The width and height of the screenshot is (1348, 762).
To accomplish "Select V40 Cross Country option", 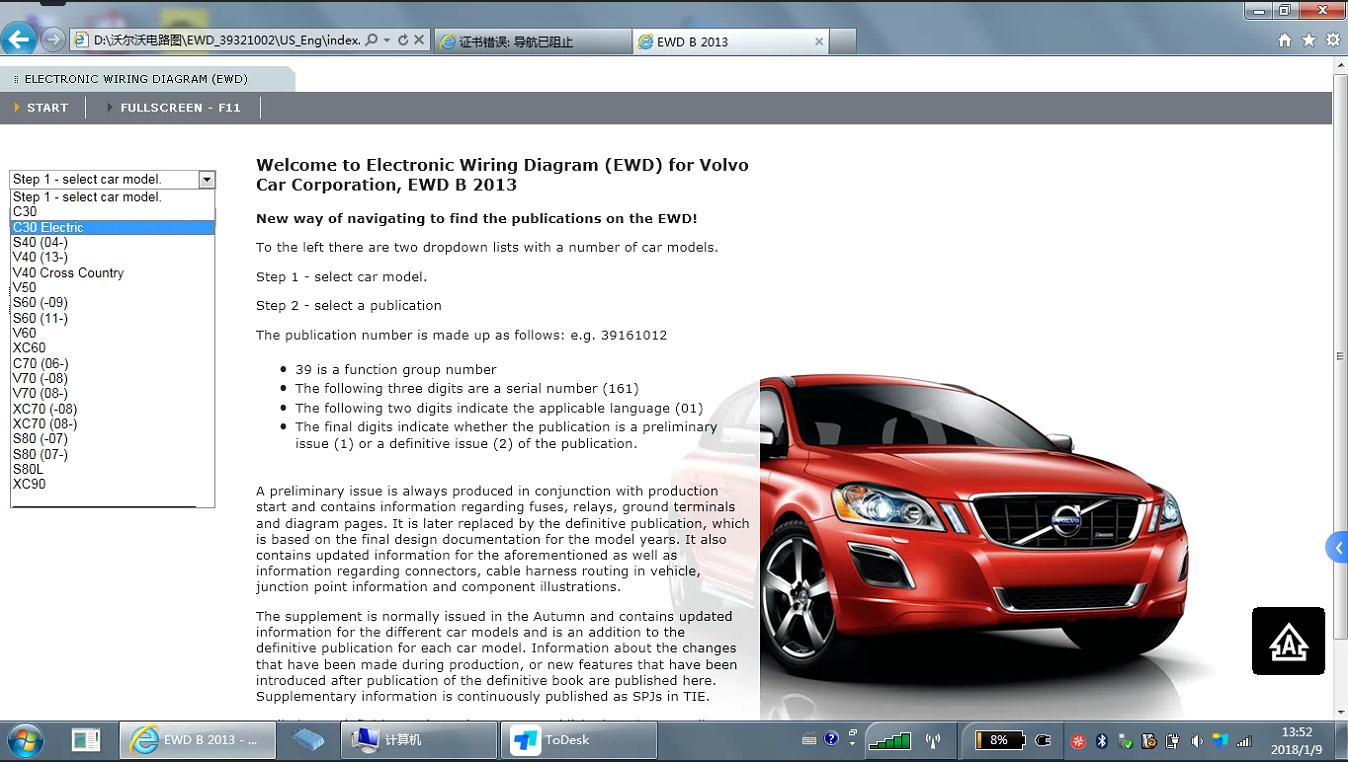I will 112,272.
